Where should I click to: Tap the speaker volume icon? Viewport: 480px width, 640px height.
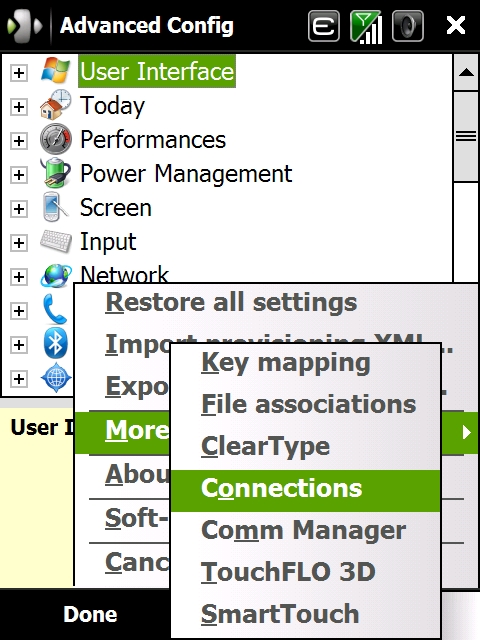[x=407, y=26]
